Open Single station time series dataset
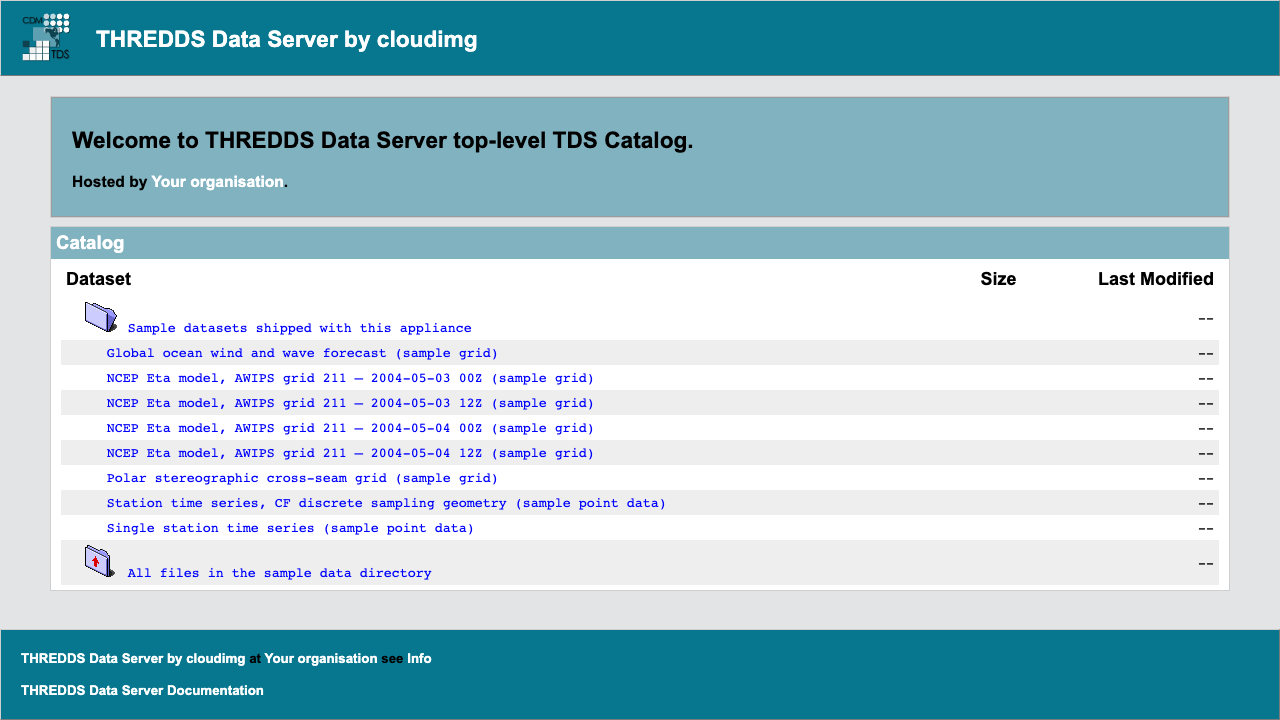Viewport: 1280px width, 720px height. pos(290,528)
